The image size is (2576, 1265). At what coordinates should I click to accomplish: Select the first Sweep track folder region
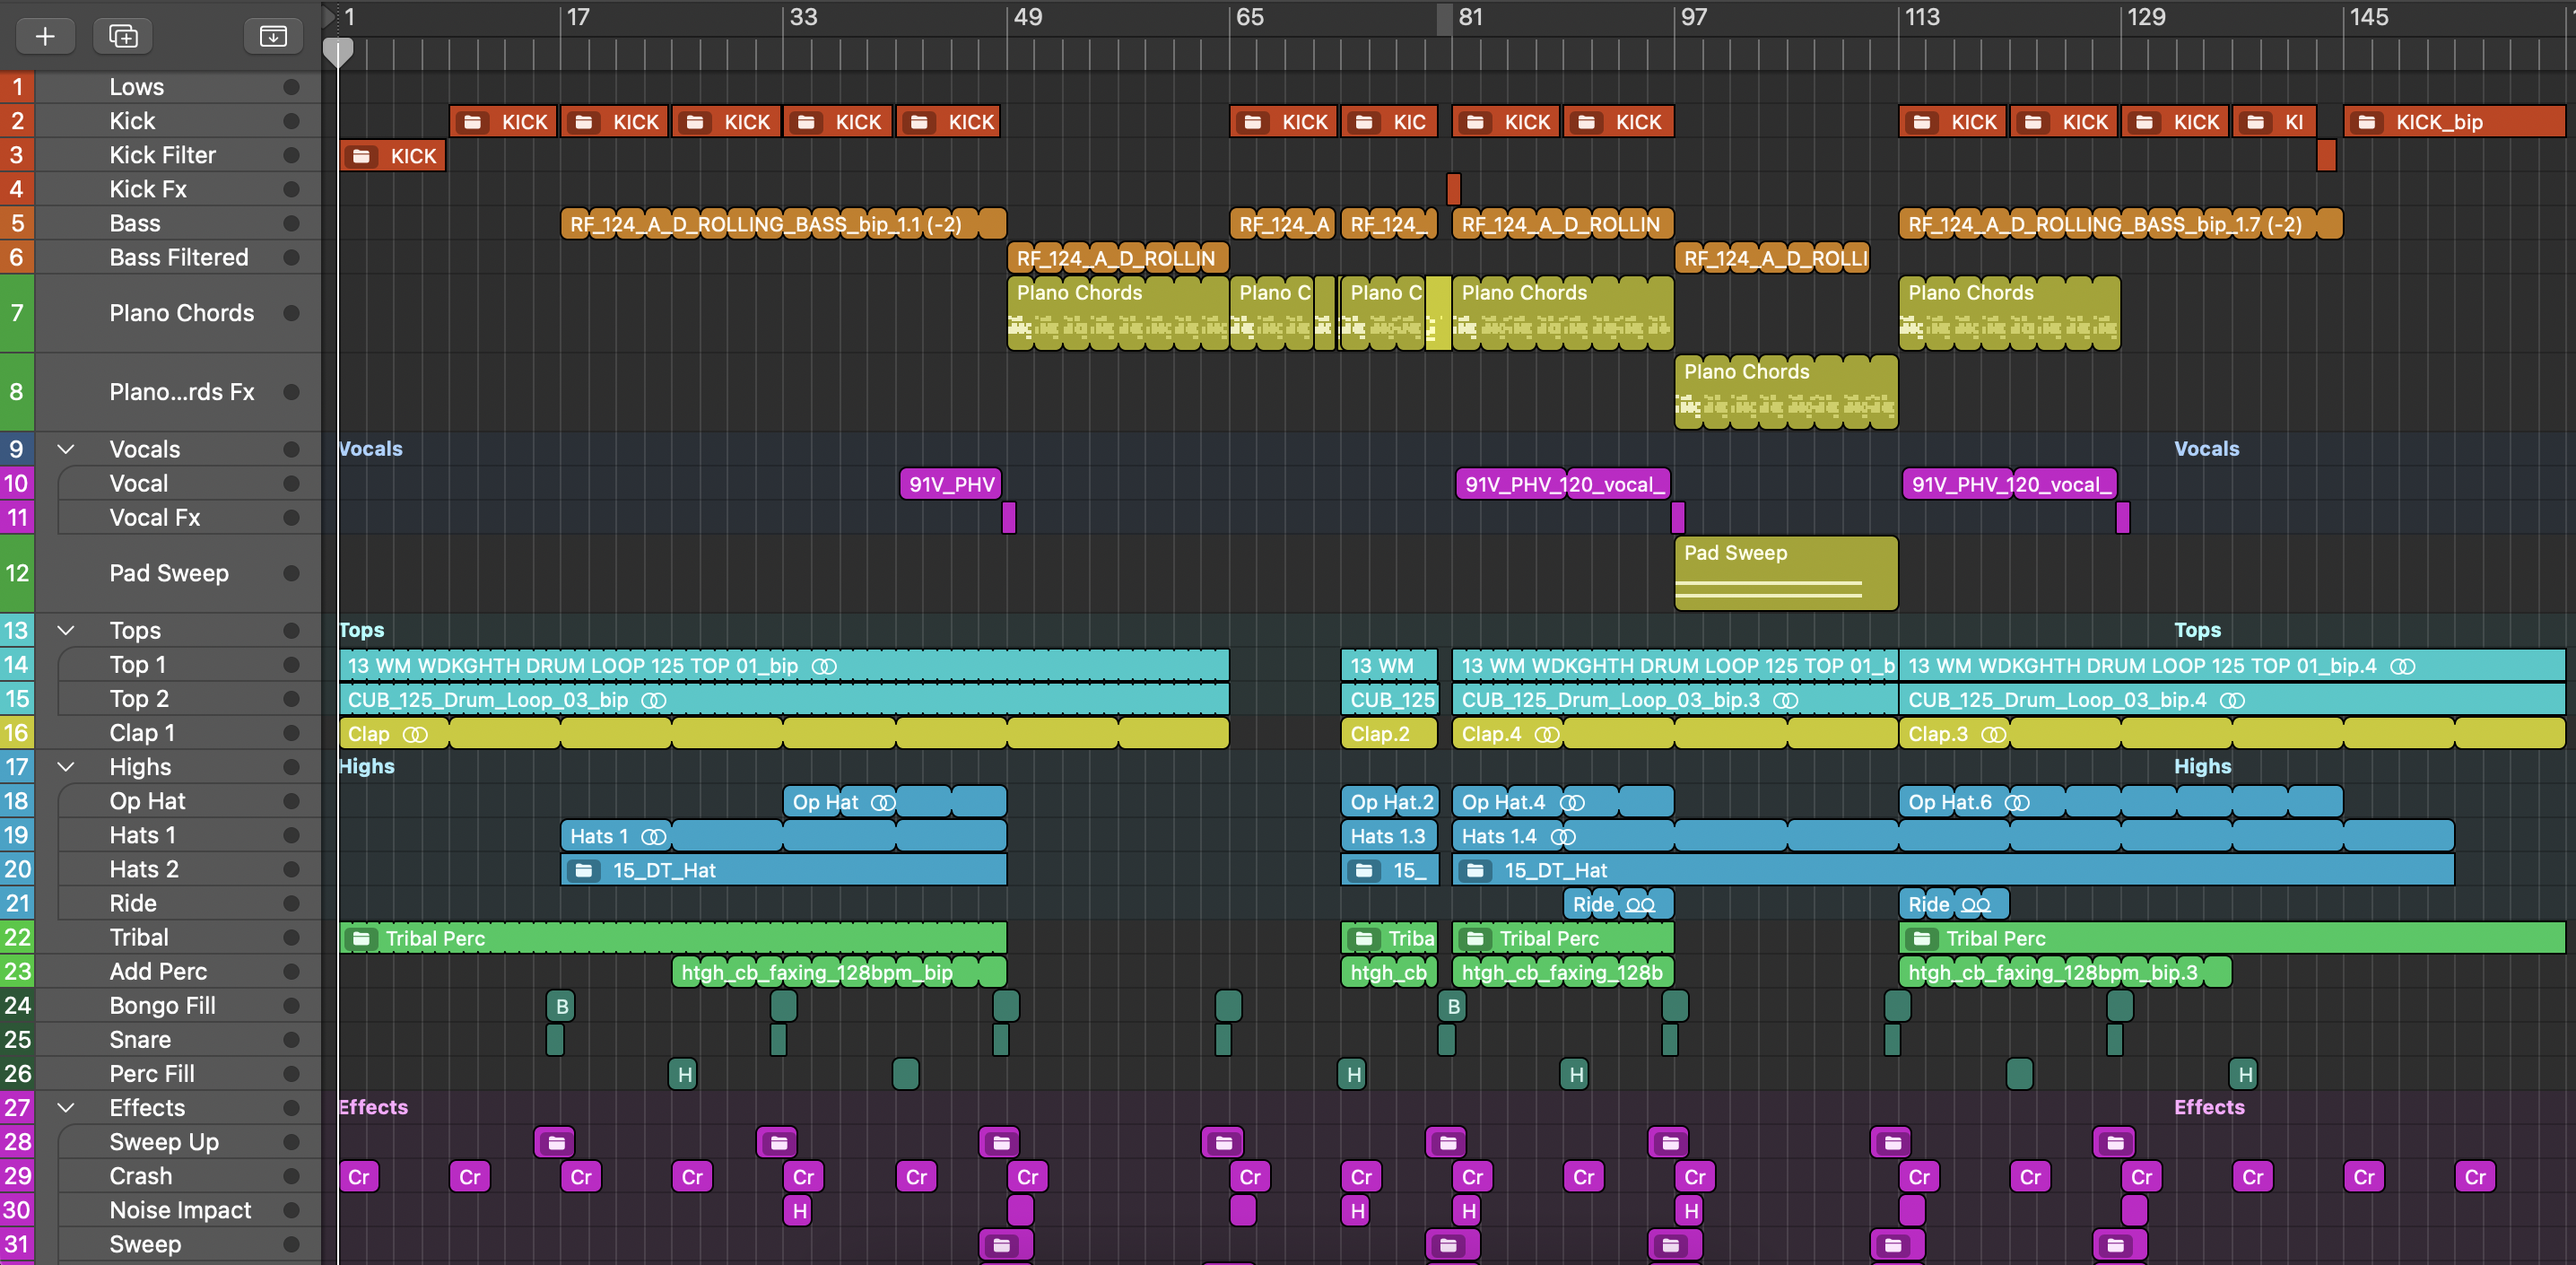(x=1006, y=1245)
